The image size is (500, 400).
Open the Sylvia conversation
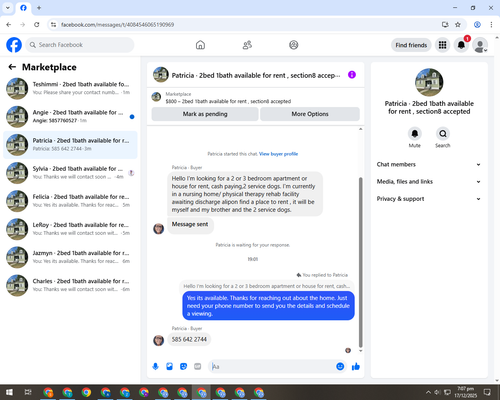[70, 173]
